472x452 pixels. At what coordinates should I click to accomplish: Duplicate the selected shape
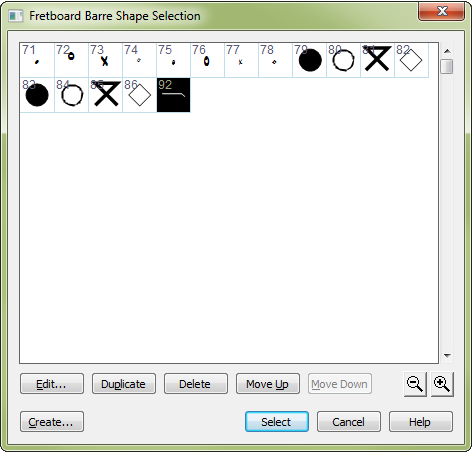point(124,384)
